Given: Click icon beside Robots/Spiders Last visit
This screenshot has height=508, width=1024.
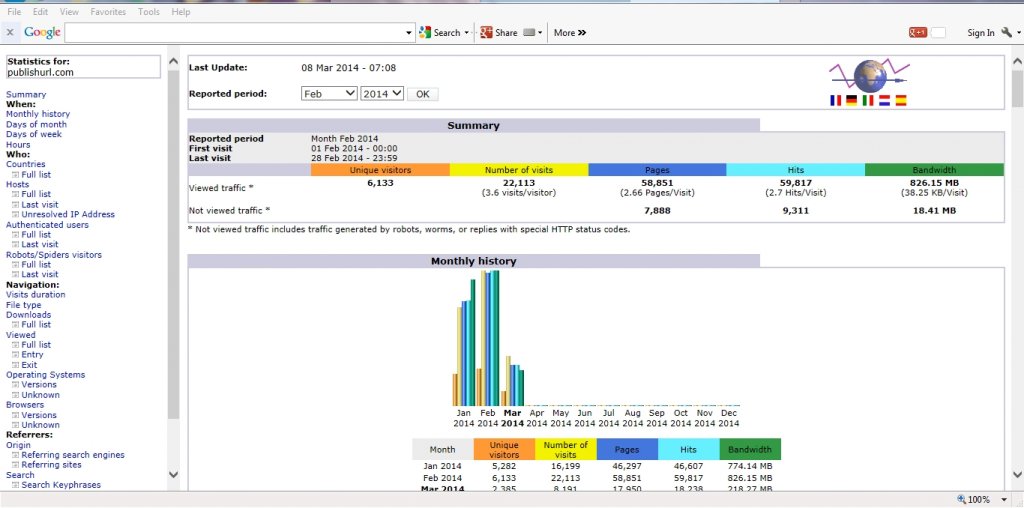Looking at the screenshot, I should pos(15,274).
